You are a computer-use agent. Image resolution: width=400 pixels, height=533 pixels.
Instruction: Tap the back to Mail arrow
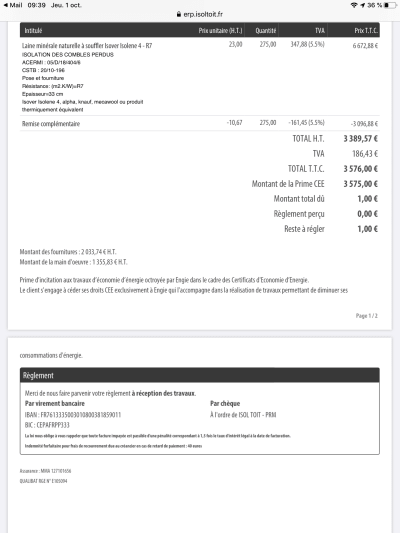(5, 5)
